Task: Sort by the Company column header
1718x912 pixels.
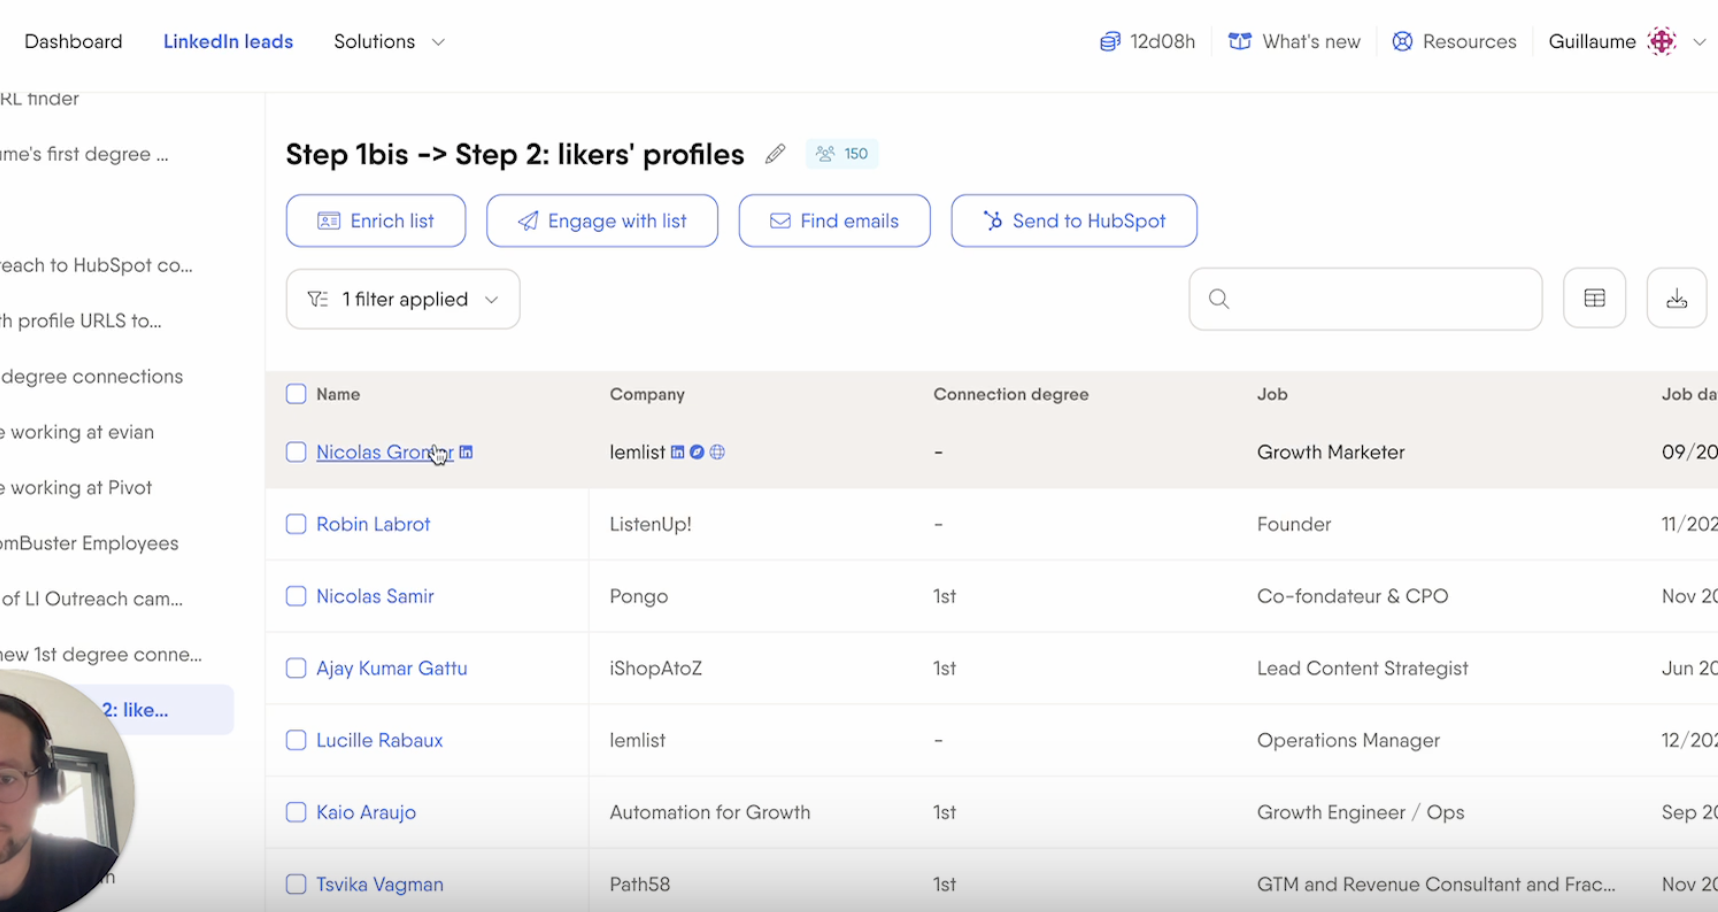Action: click(x=647, y=394)
